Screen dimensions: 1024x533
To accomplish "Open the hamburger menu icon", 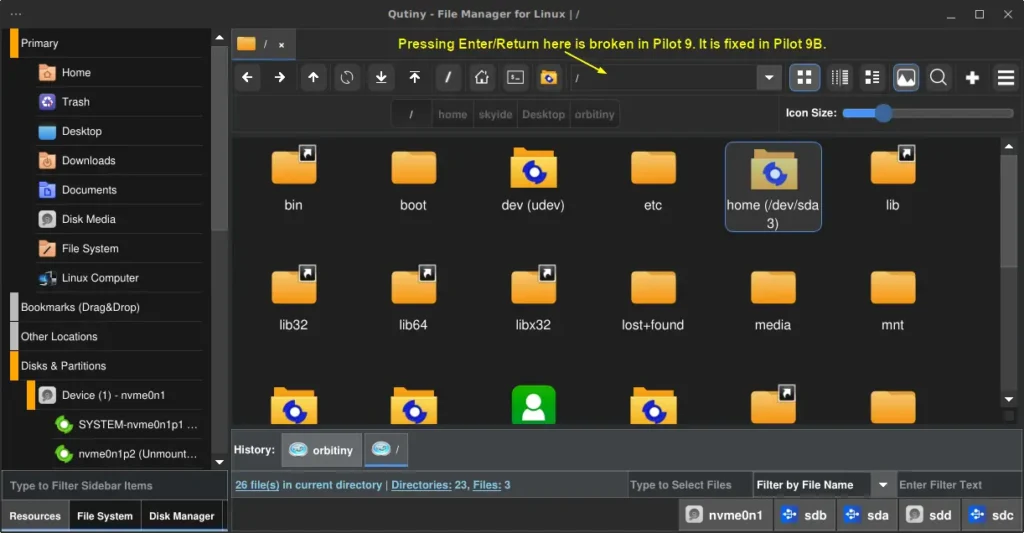I will 1005,78.
